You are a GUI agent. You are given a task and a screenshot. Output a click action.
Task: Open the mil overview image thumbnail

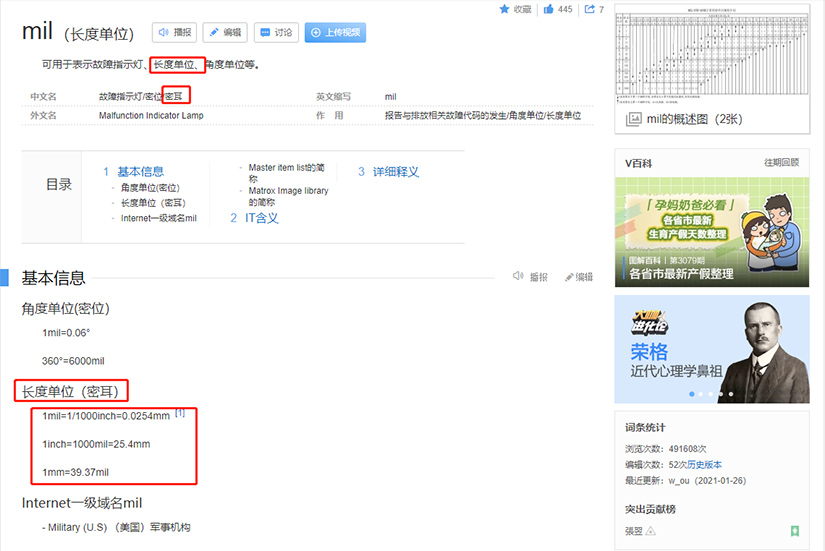(712, 55)
